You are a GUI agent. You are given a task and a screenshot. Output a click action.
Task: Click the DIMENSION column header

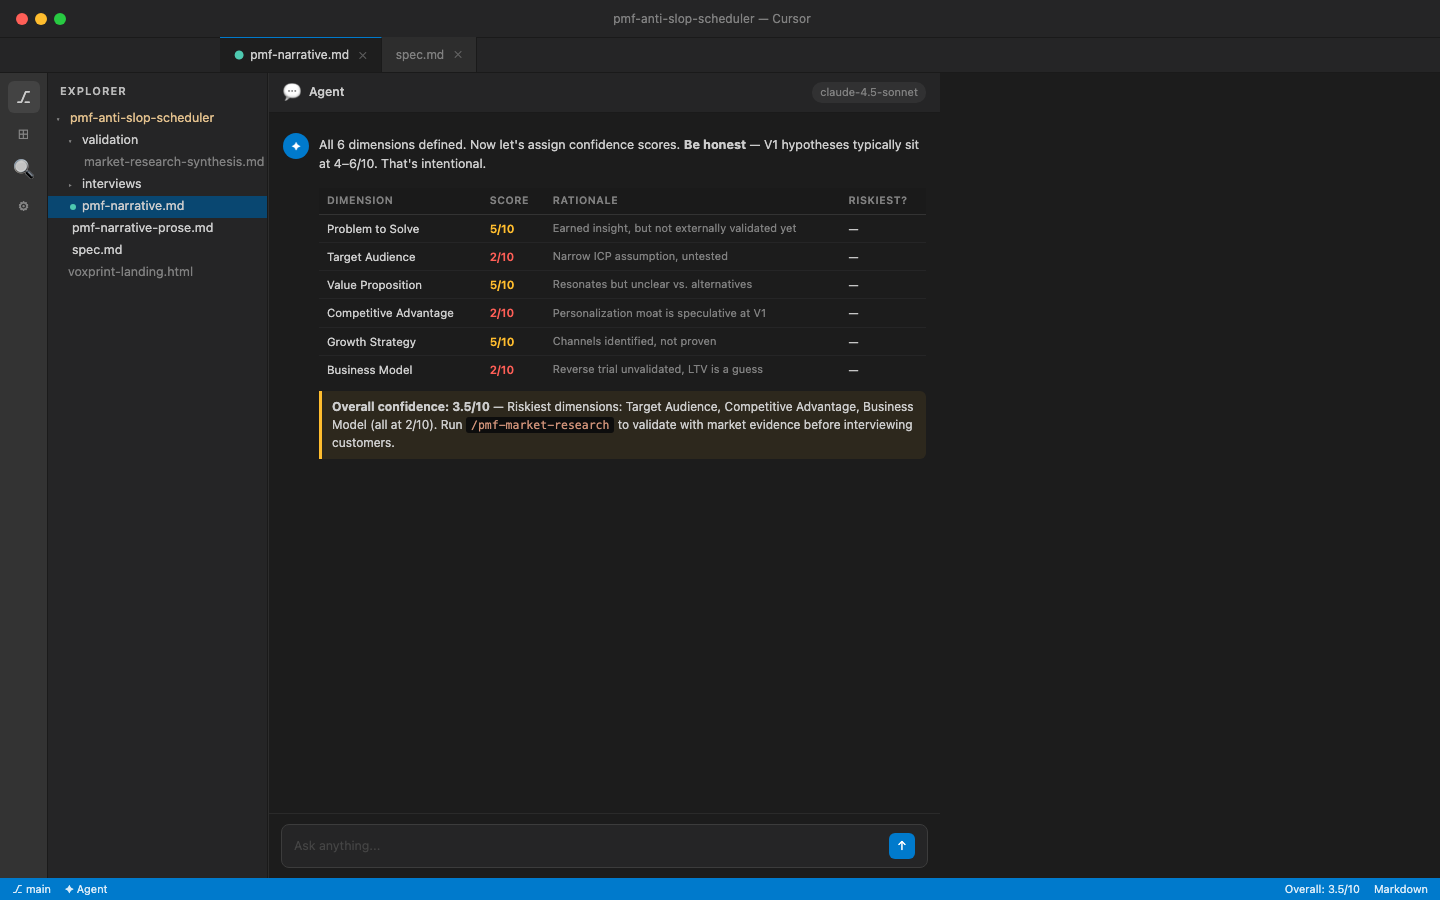click(x=360, y=201)
